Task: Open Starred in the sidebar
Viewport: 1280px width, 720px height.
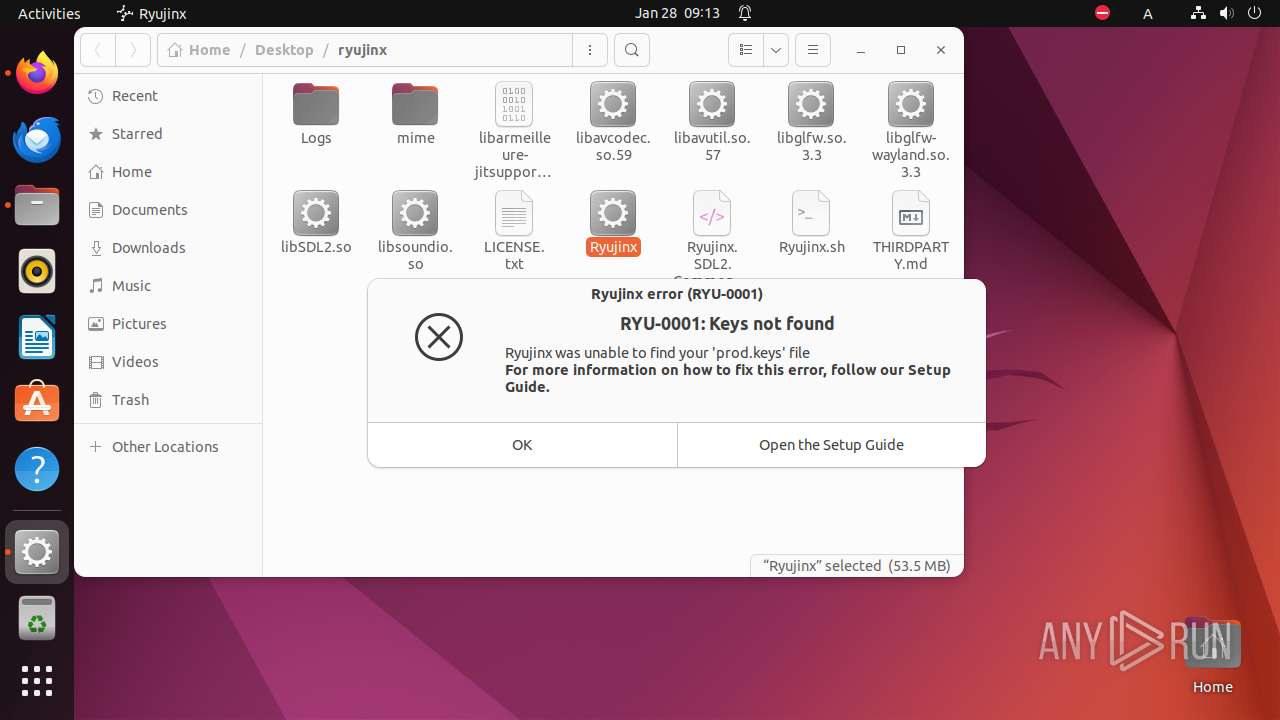Action: 168,134
